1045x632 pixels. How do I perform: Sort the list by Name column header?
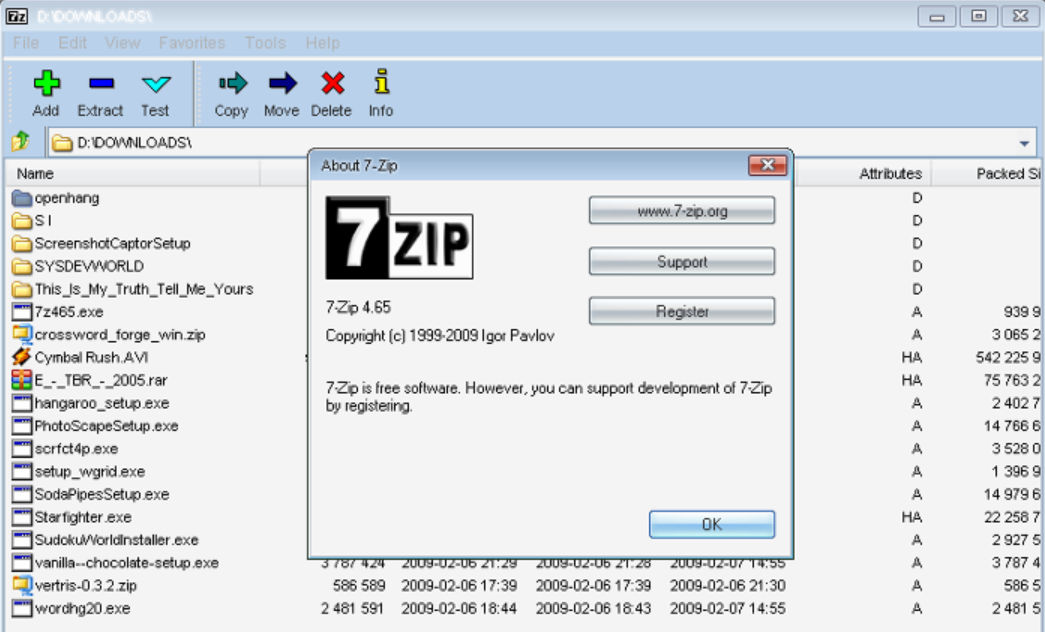point(133,174)
